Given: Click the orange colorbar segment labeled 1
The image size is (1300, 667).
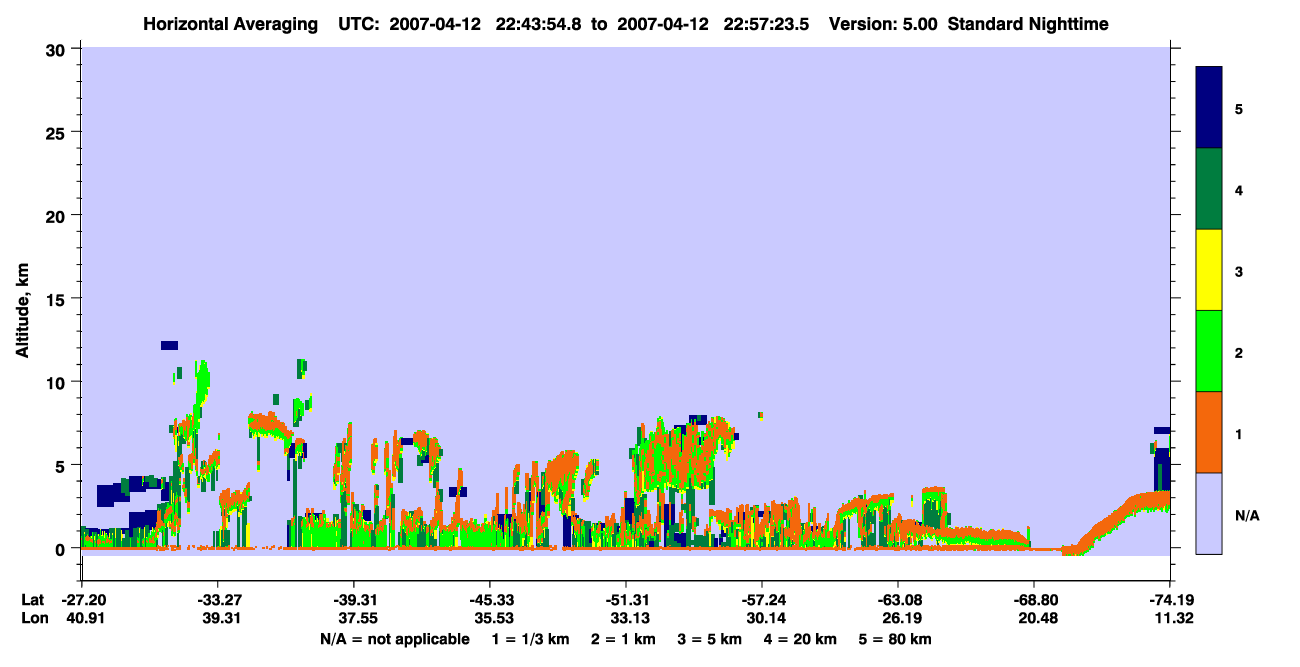Looking at the screenshot, I should [x=1209, y=432].
